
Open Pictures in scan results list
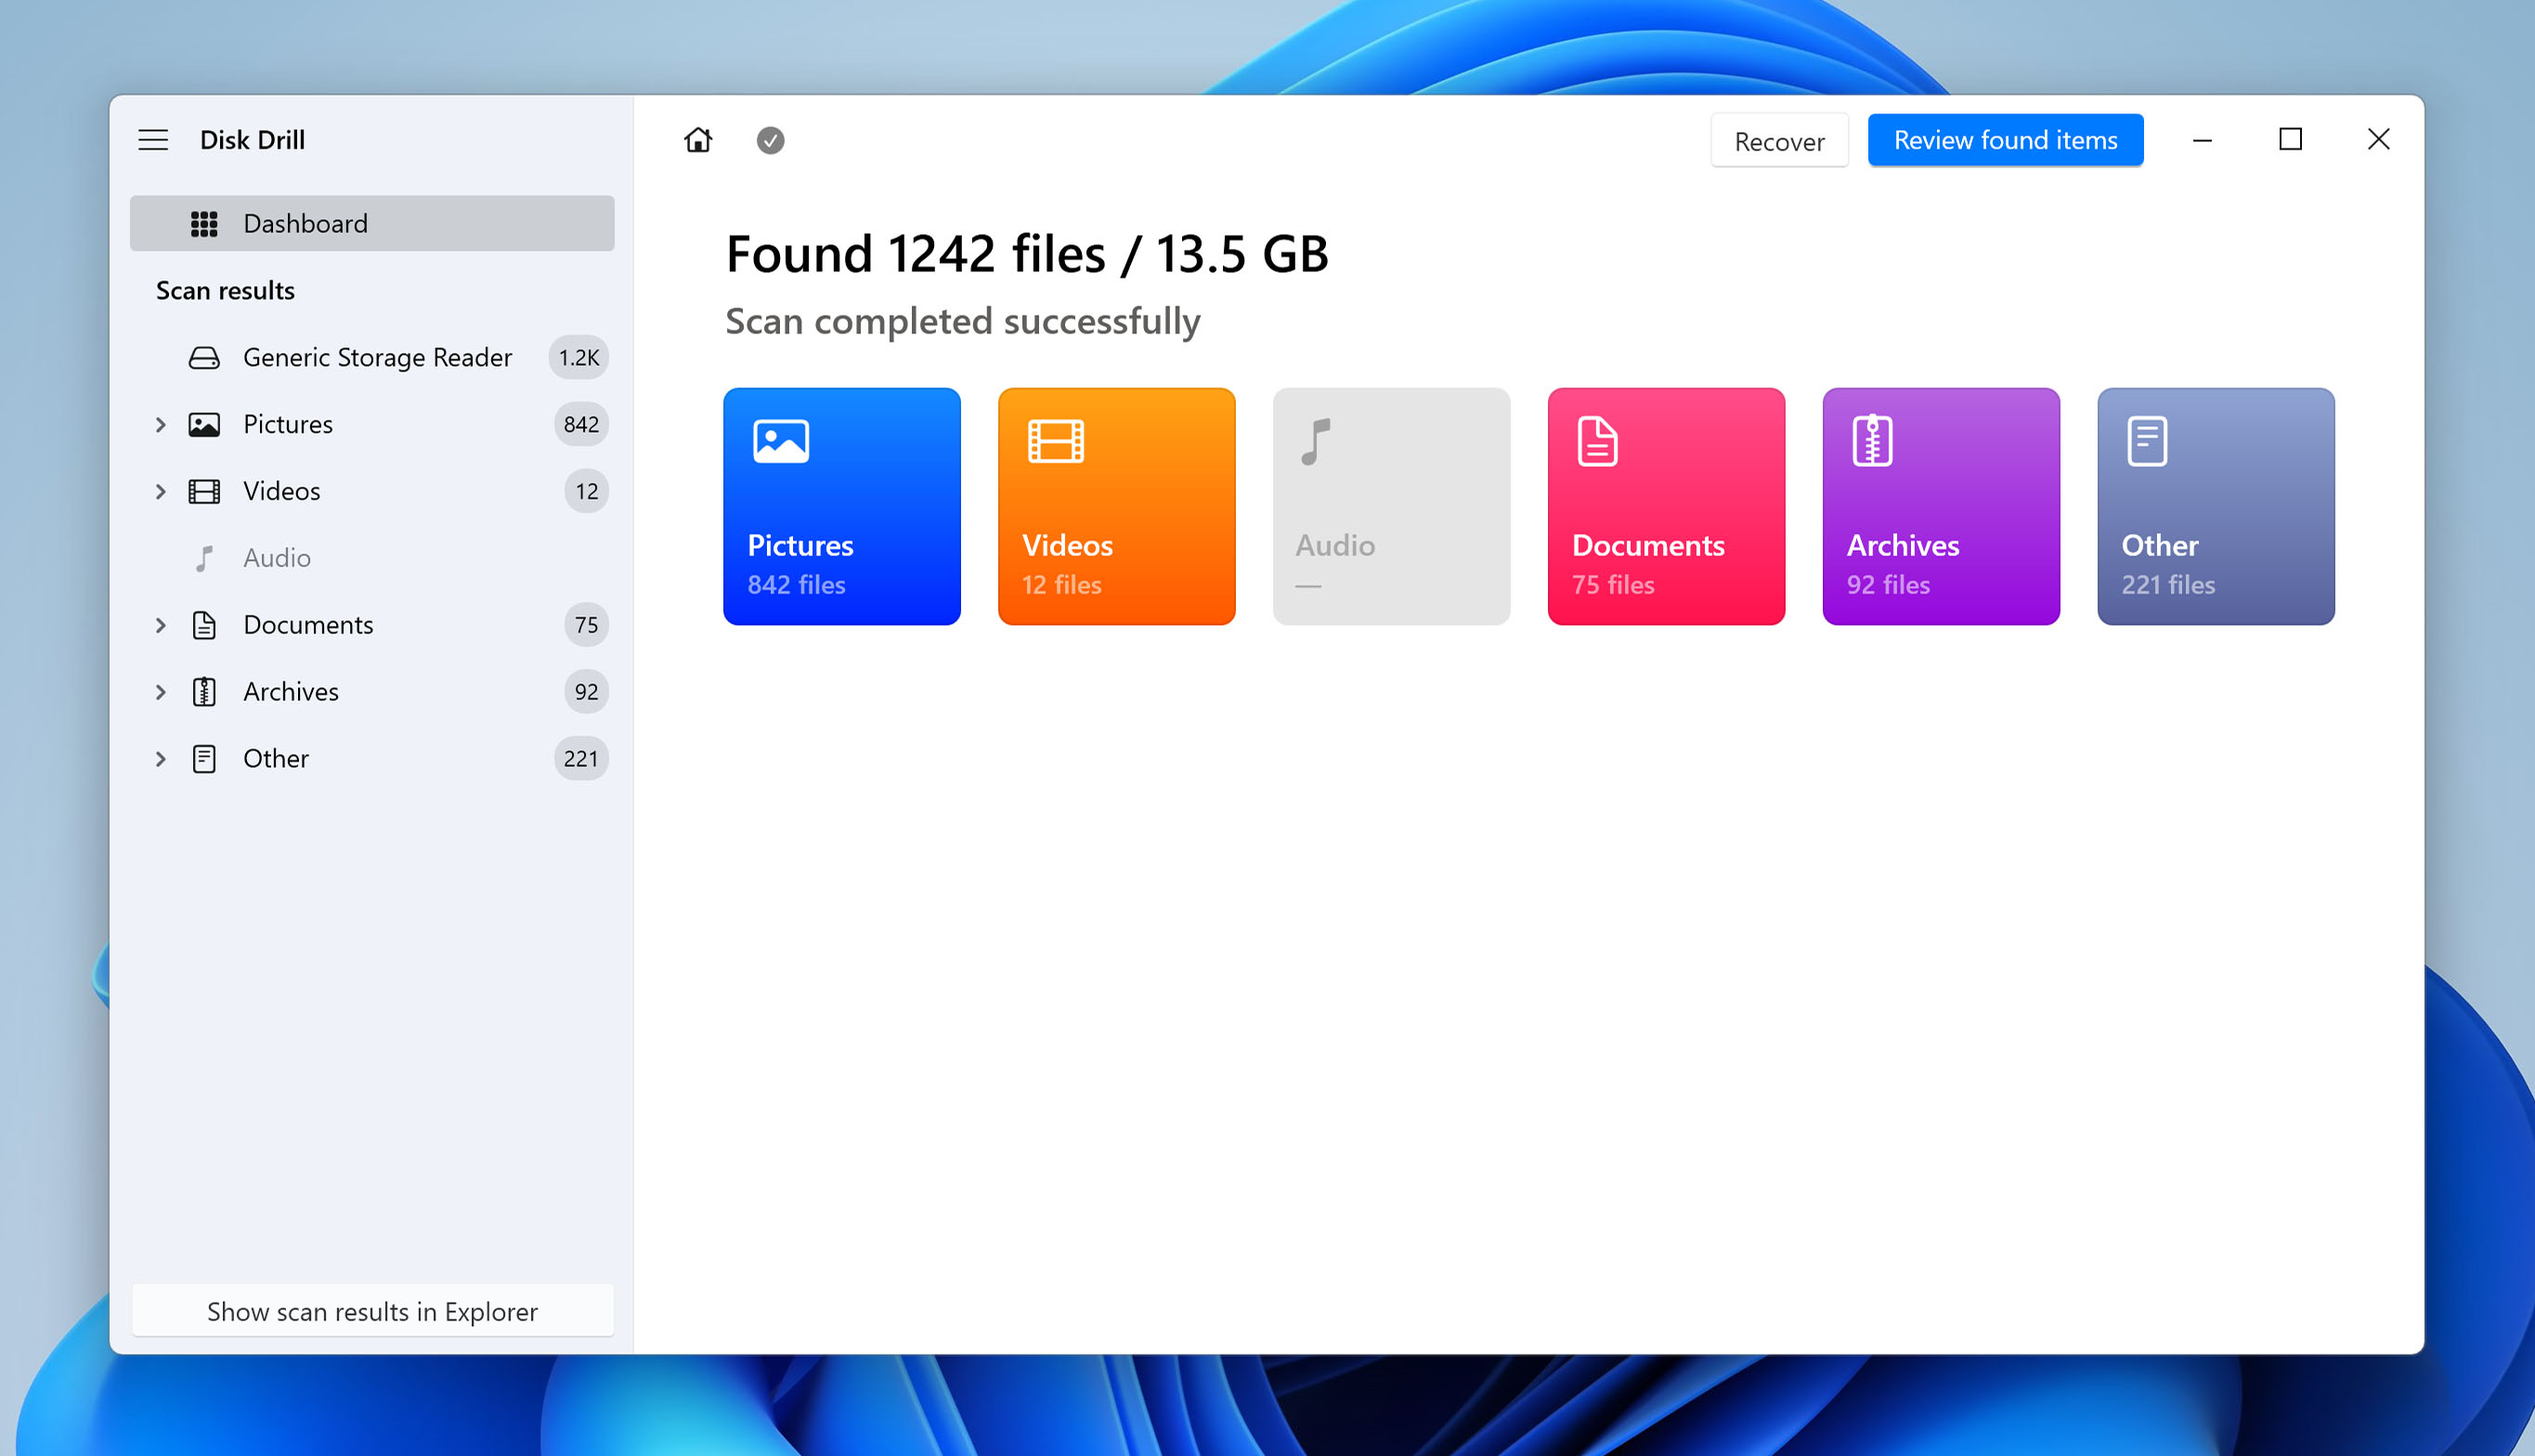[x=372, y=425]
